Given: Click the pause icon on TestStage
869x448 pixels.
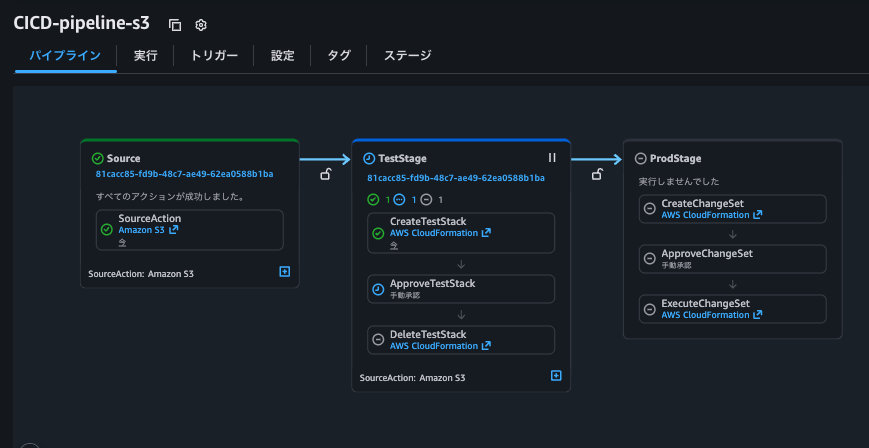Looking at the screenshot, I should (x=551, y=158).
